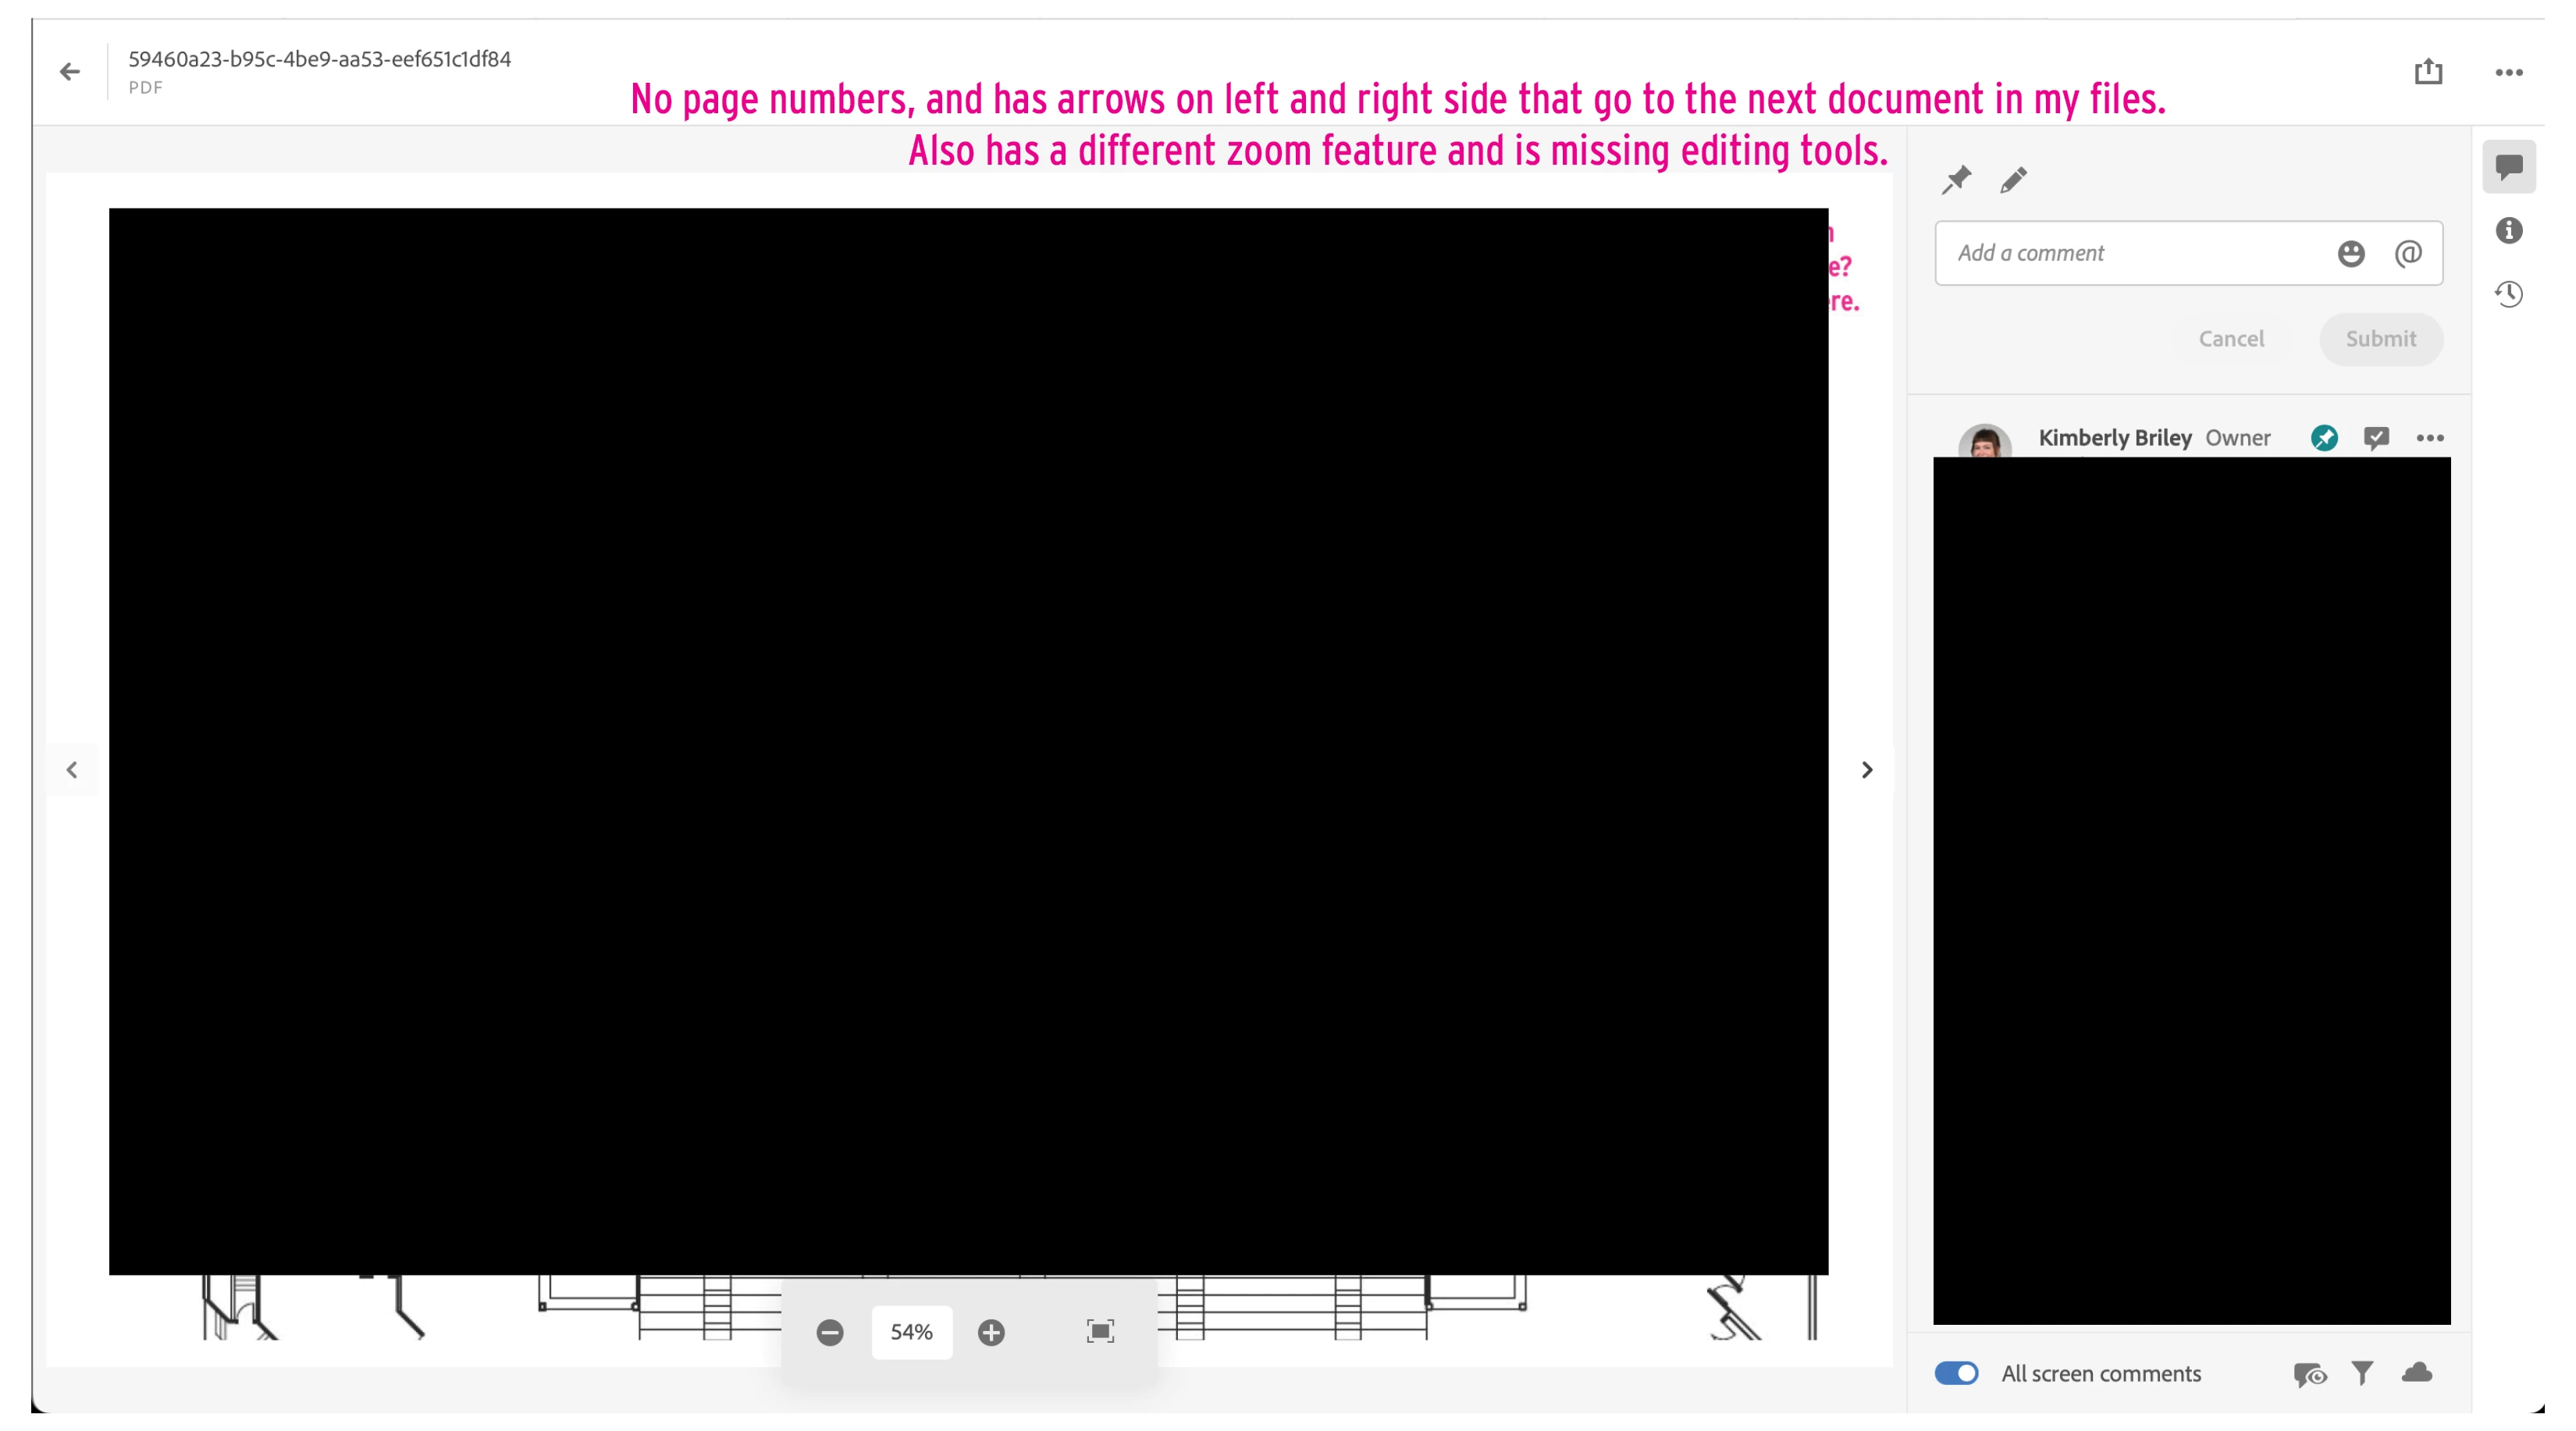Open the version history panel
2576x1431 pixels.
tap(2508, 294)
